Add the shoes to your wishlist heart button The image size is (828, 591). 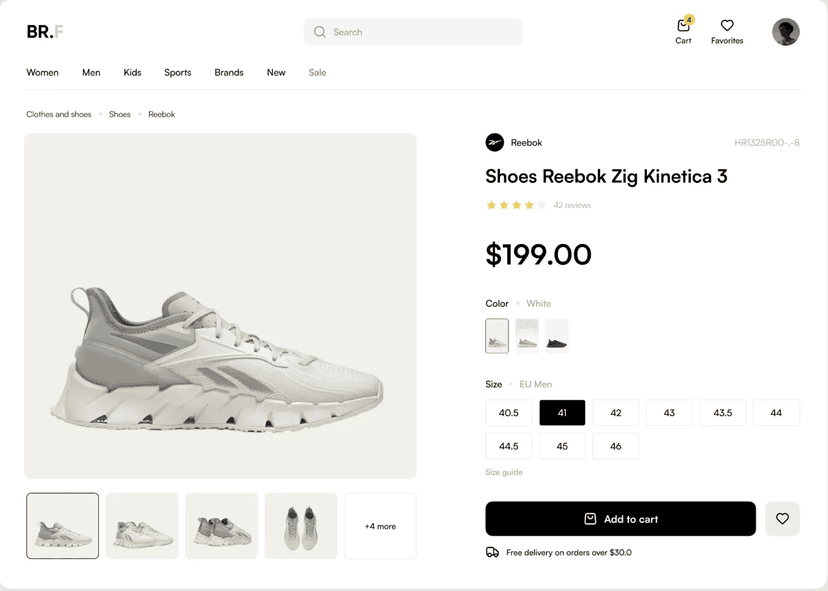782,518
